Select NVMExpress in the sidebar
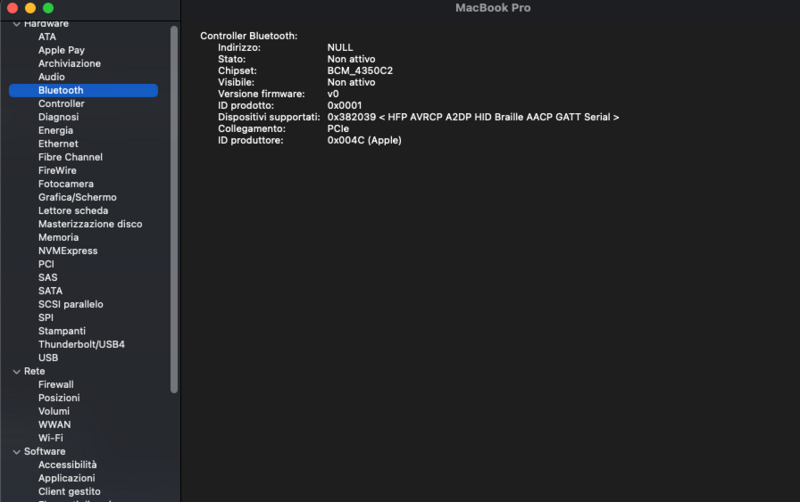This screenshot has height=502, width=800. pyautogui.click(x=68, y=250)
